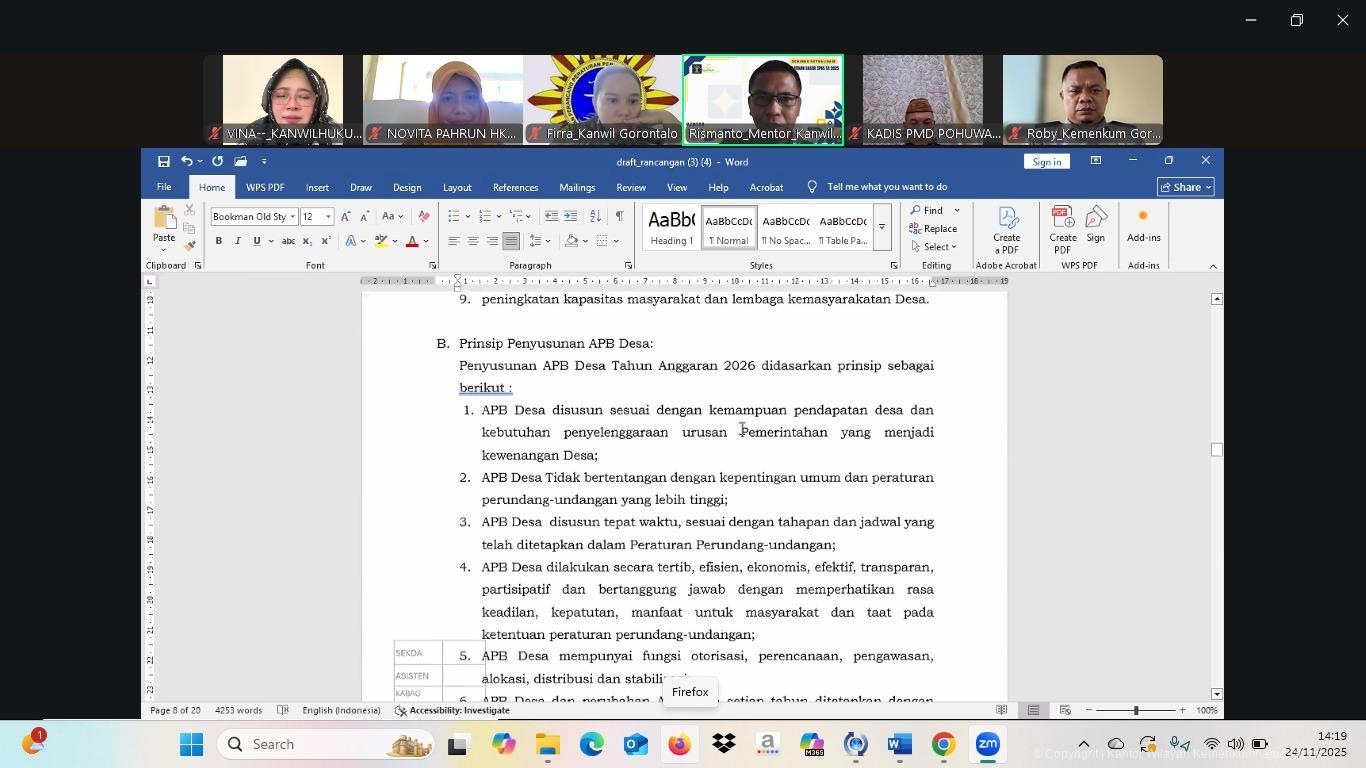Switch to the References tab
This screenshot has width=1366, height=768.
tap(515, 188)
